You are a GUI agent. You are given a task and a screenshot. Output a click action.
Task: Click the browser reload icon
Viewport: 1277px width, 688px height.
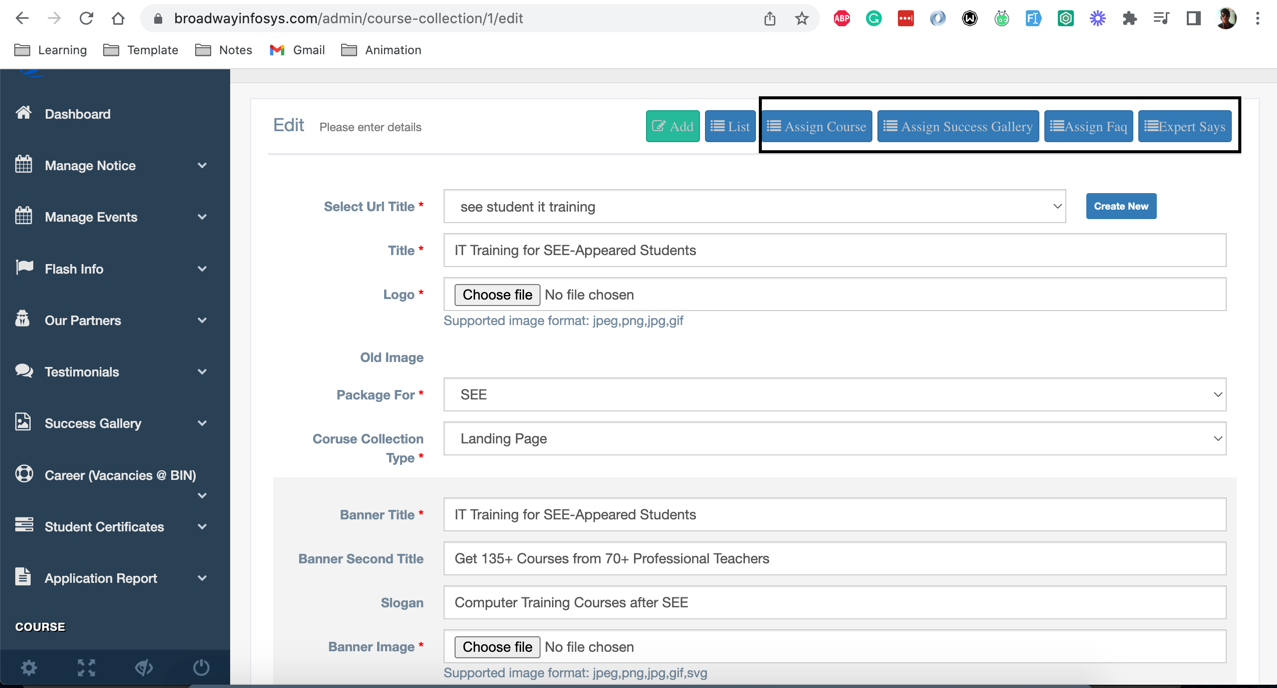[86, 18]
